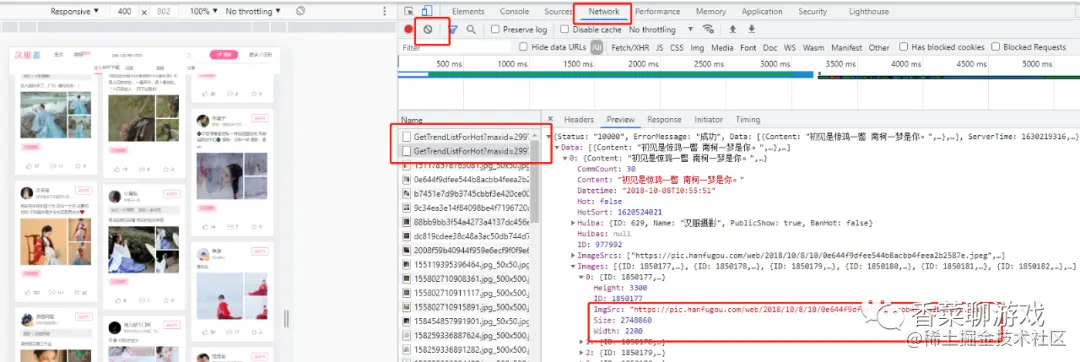
Task: Open the Sources tab
Action: (558, 12)
